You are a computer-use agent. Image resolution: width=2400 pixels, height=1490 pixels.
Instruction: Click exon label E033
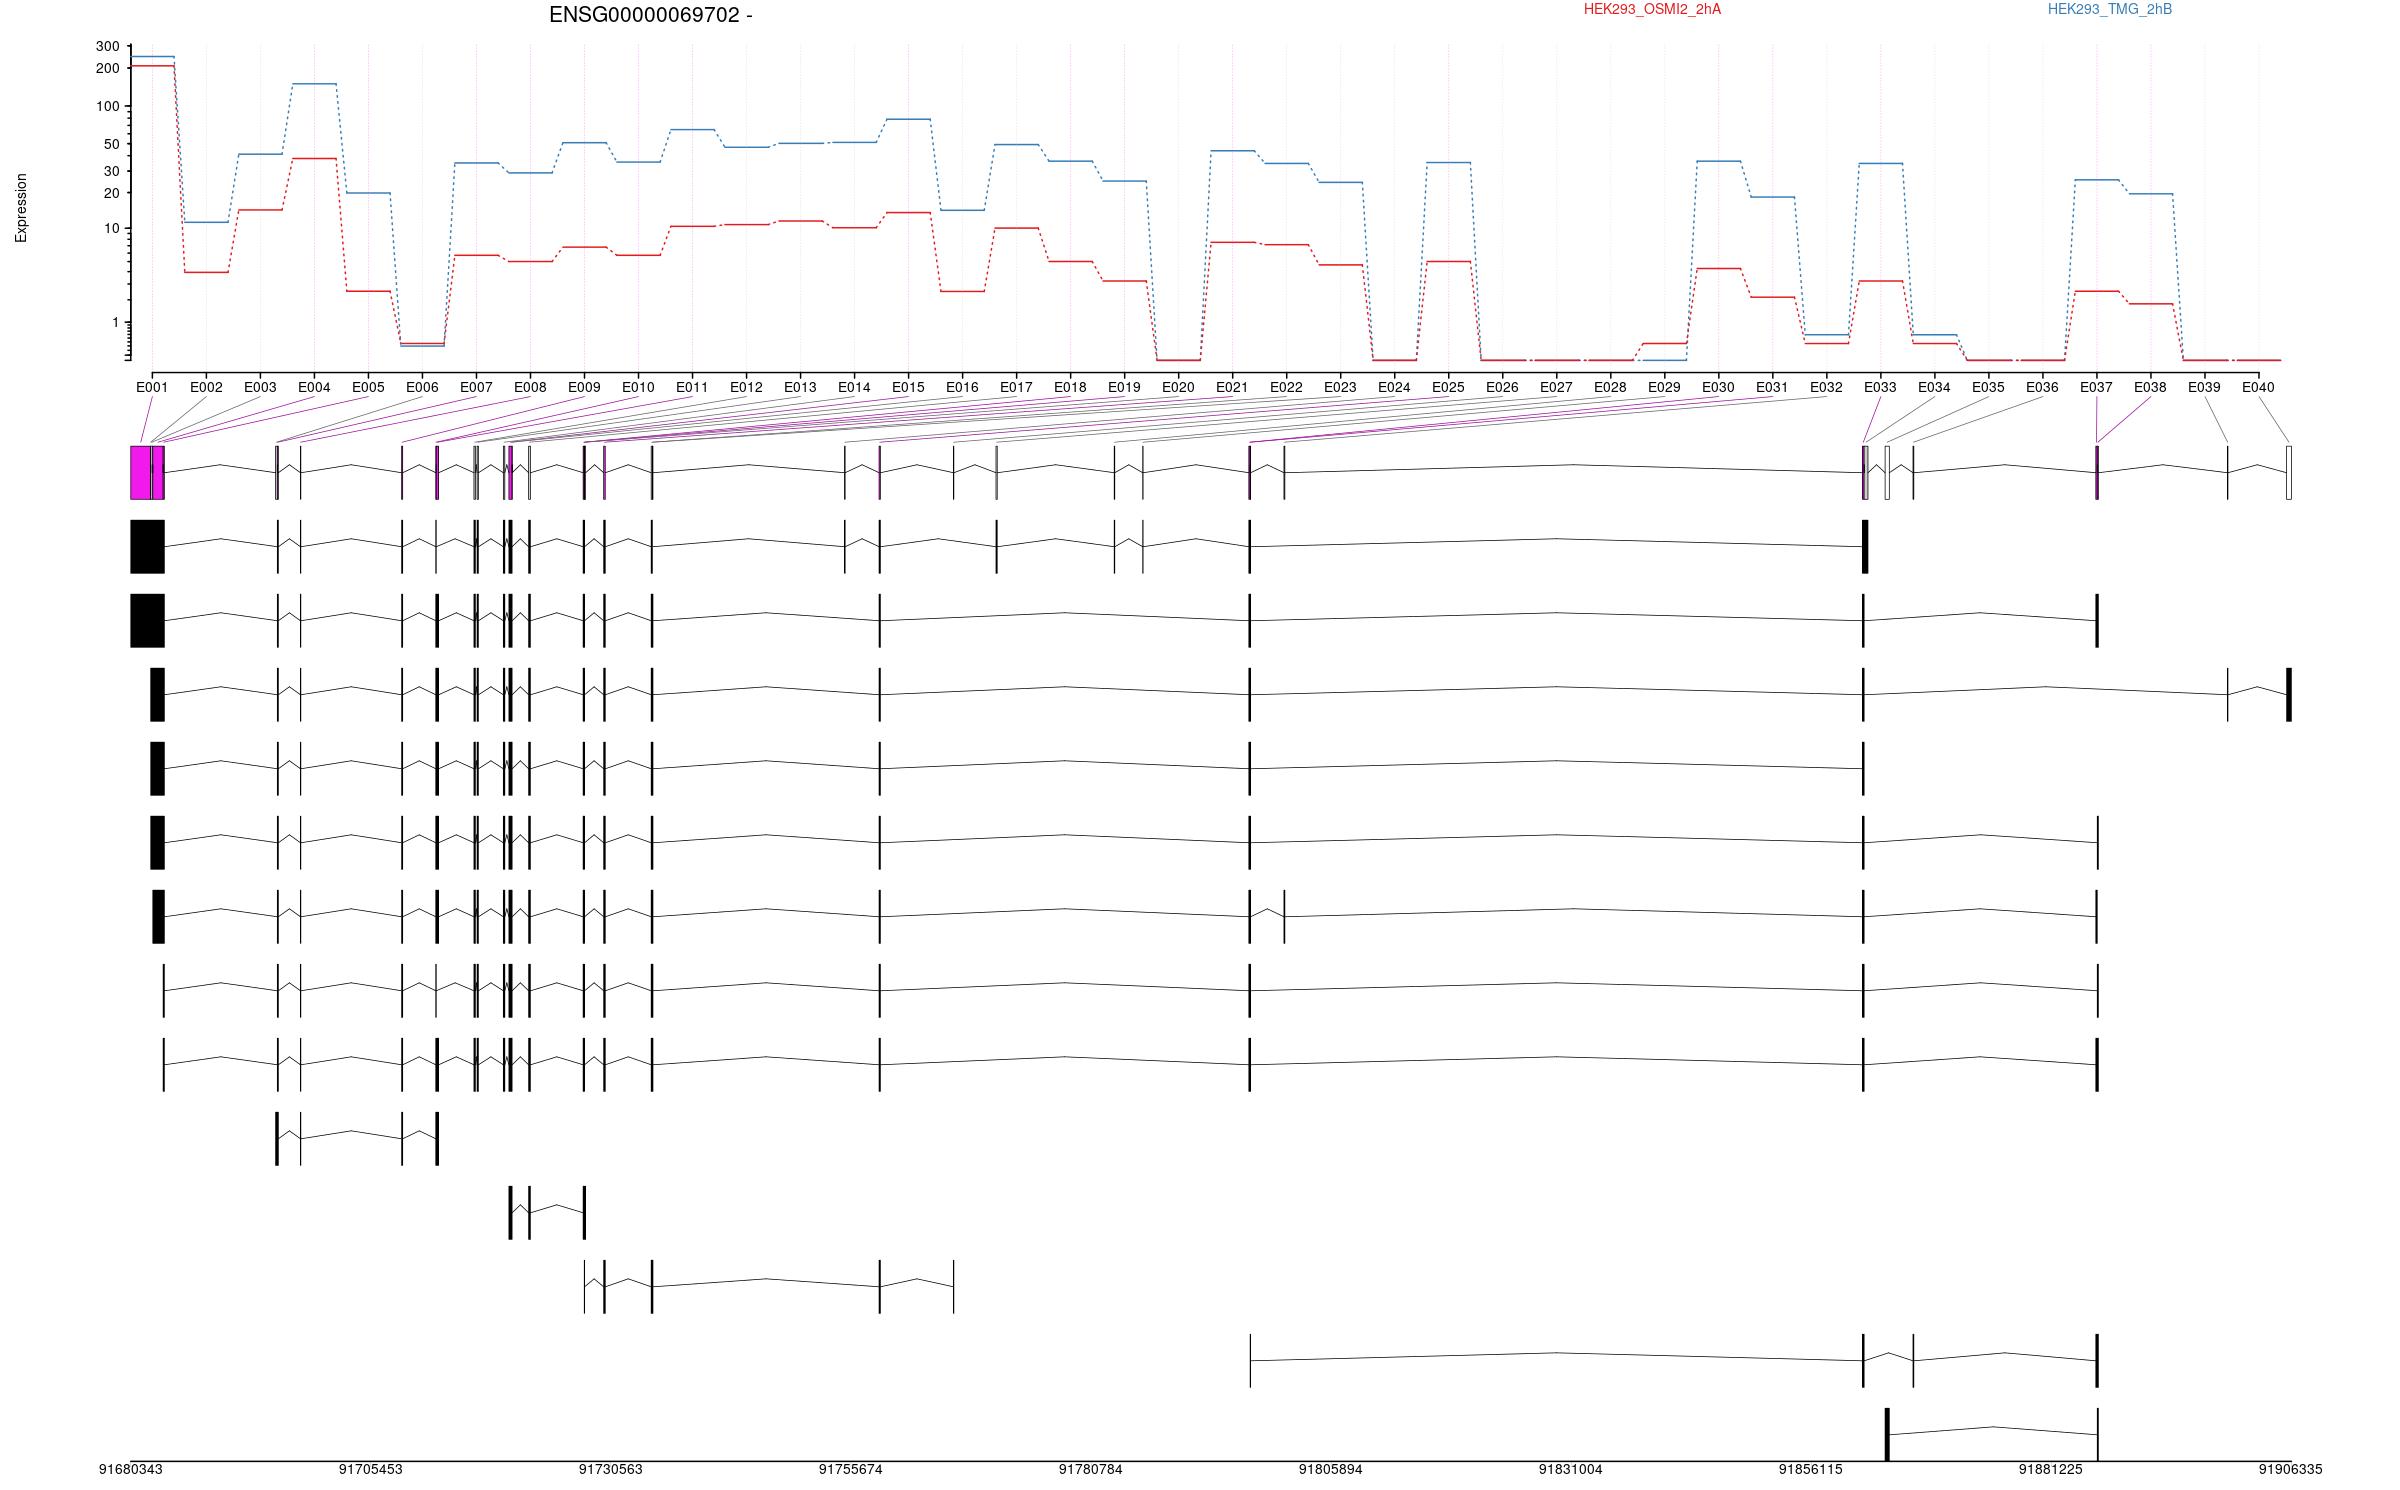coord(1880,387)
